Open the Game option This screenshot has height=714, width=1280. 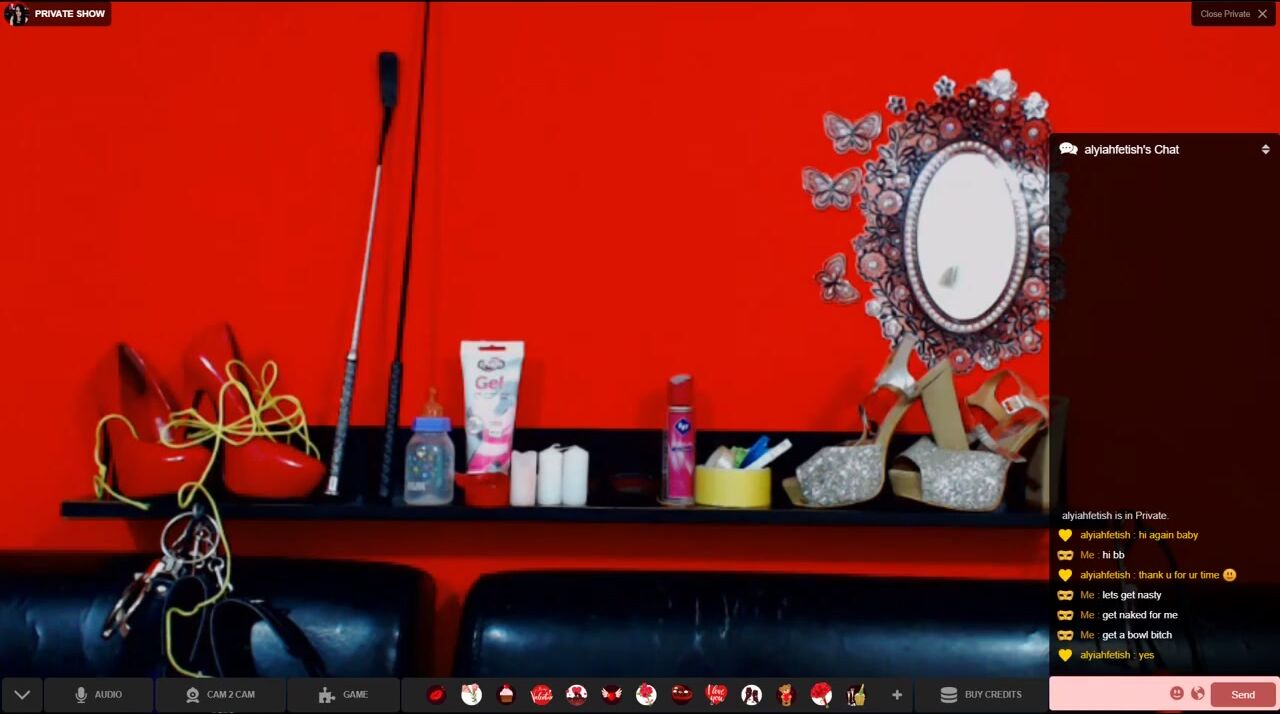coord(343,695)
